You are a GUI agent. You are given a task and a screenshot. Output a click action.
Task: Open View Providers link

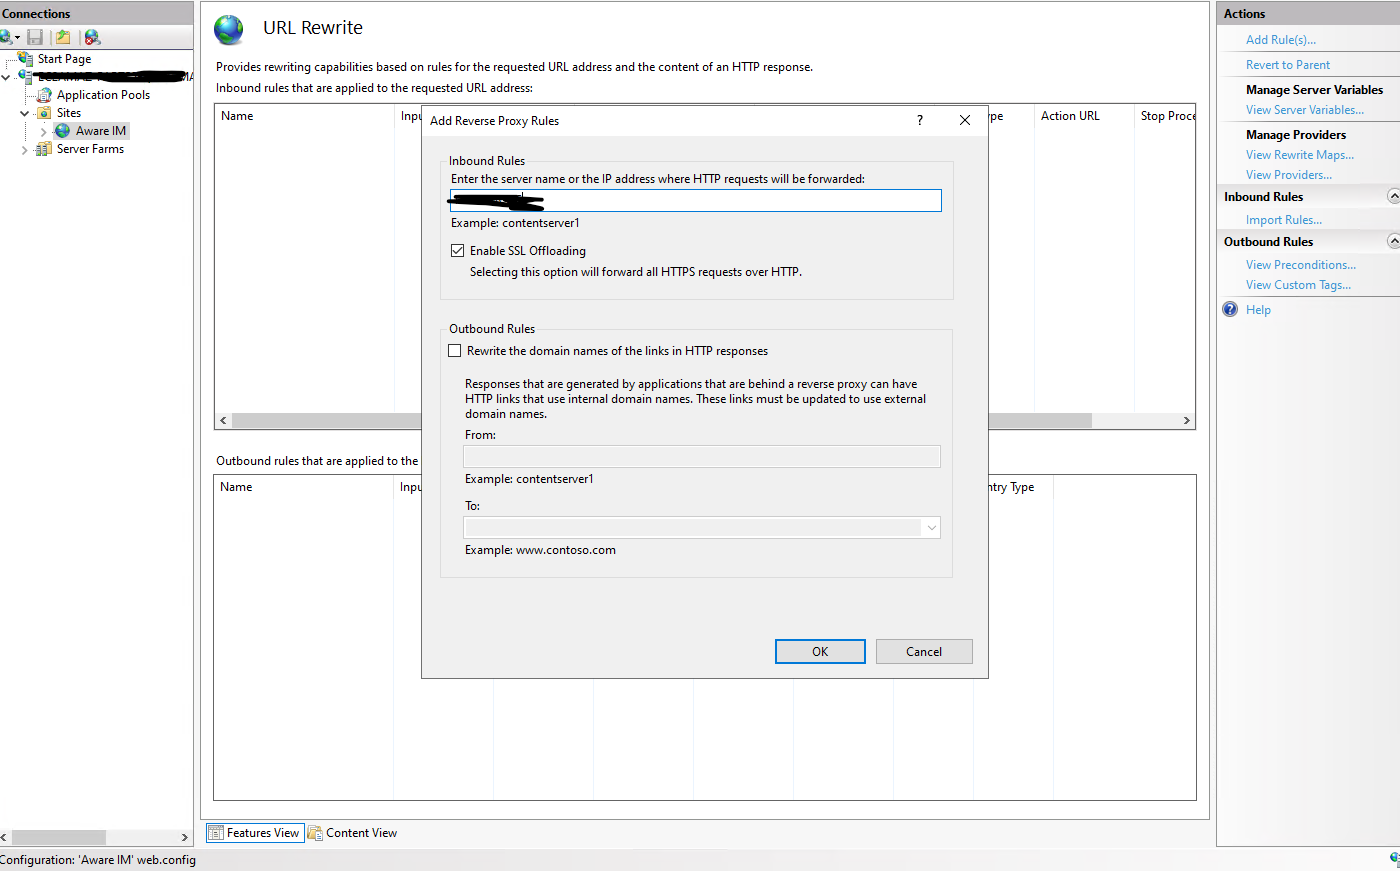pyautogui.click(x=1289, y=175)
